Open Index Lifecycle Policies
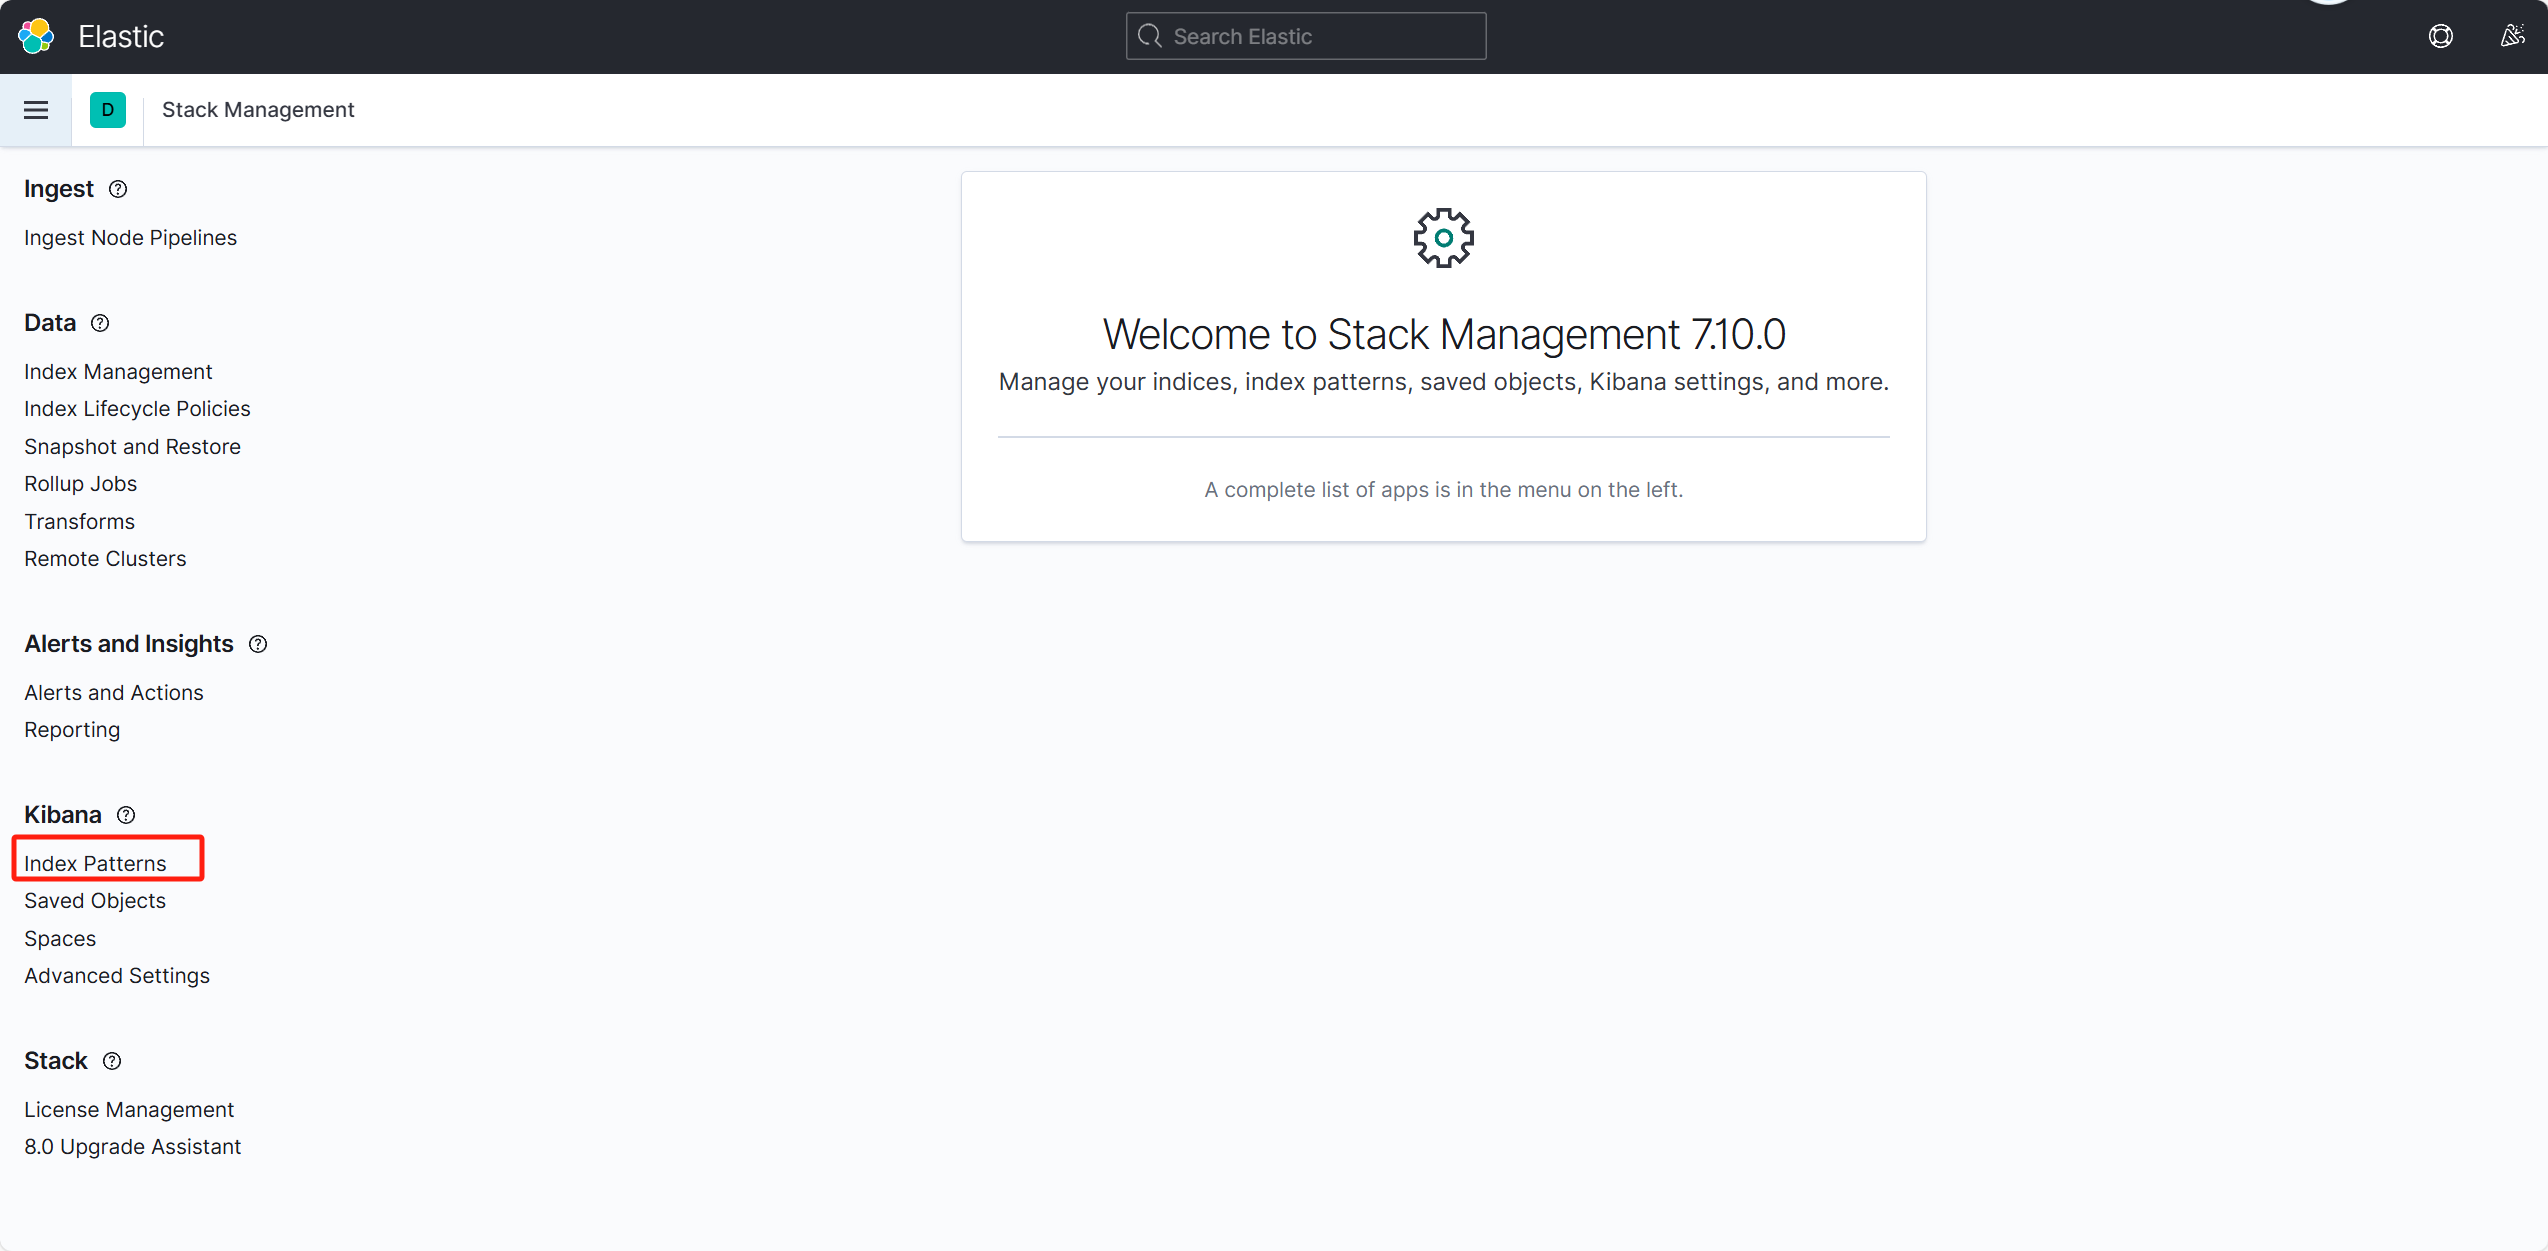Screen dimensions: 2548x1251 [137, 409]
